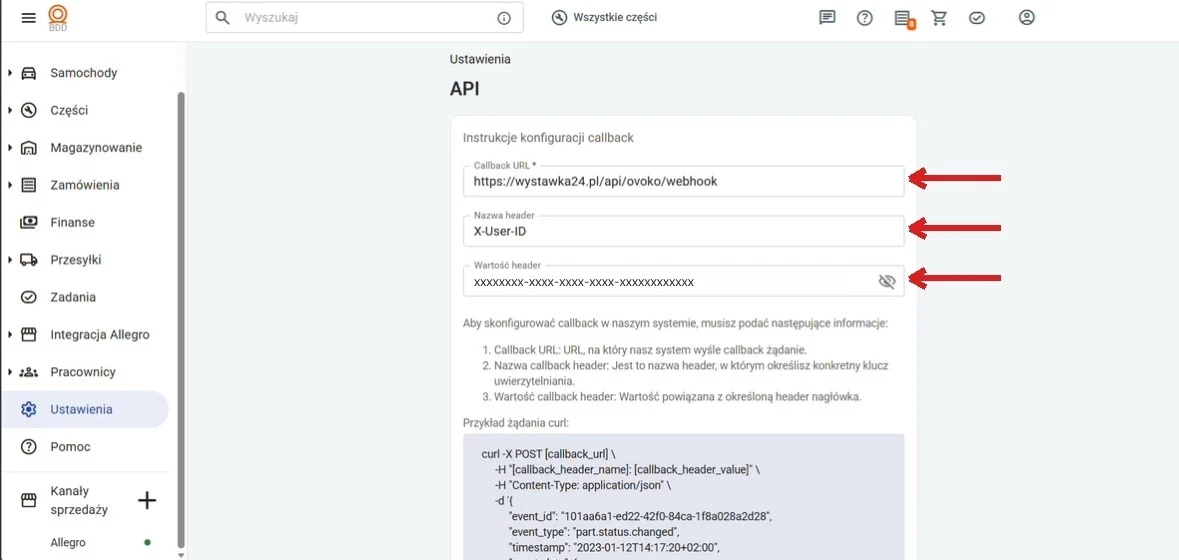Click the Ustawienia breadcrumb text

[x=480, y=59]
